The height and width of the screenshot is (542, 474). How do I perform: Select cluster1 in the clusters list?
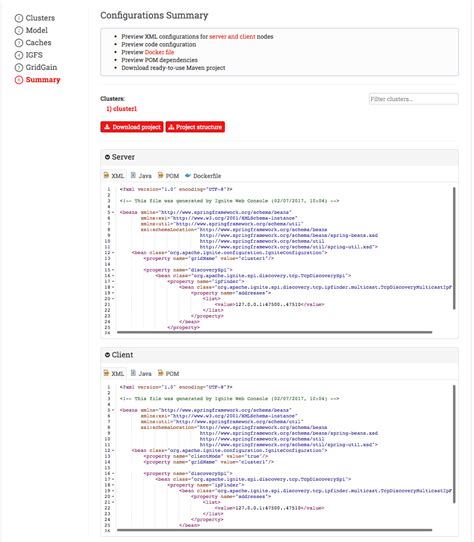(x=121, y=109)
